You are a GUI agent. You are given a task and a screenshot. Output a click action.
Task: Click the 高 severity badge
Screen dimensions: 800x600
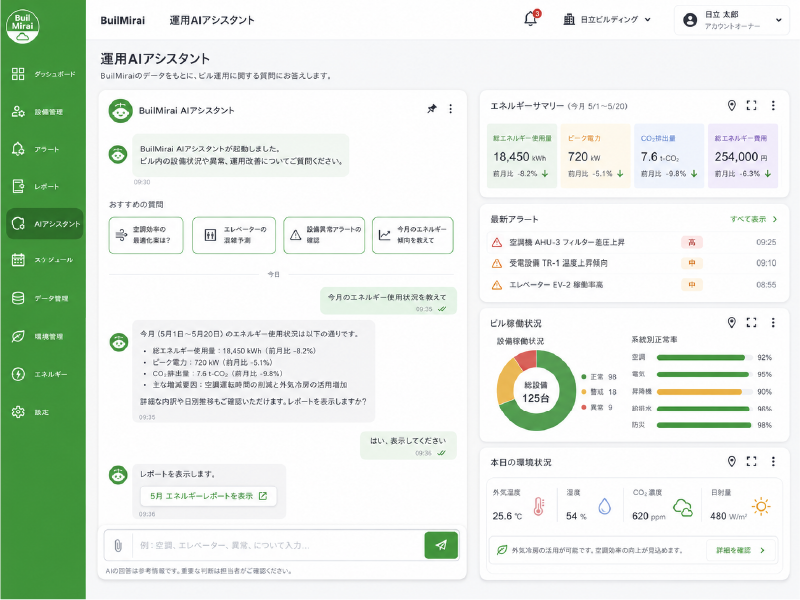pos(692,242)
